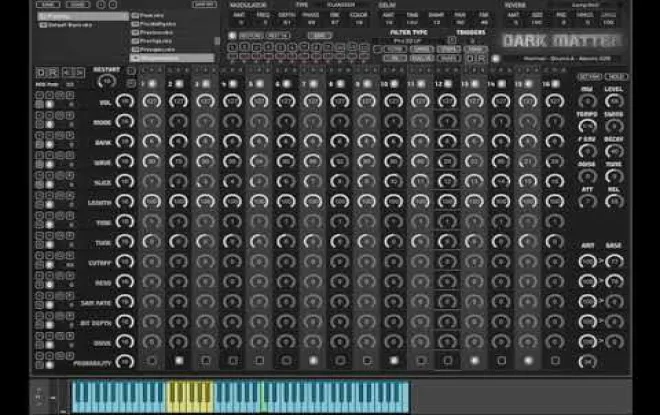Open the reverb type dropdown at top right

pyautogui.click(x=586, y=5)
